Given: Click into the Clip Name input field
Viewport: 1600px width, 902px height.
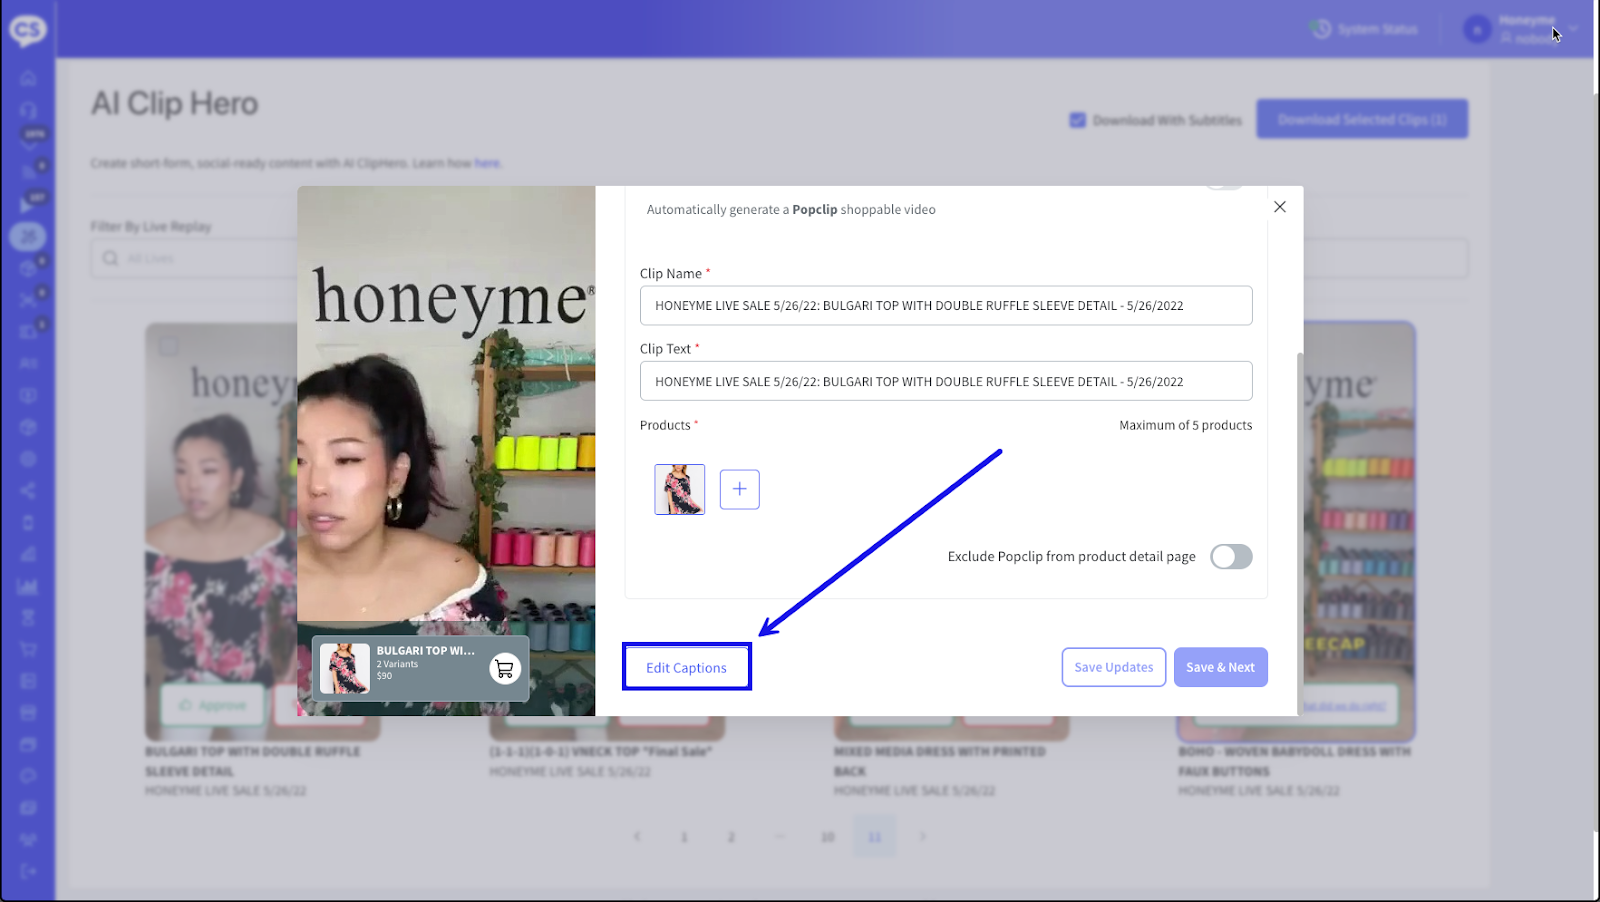Looking at the screenshot, I should (x=945, y=306).
